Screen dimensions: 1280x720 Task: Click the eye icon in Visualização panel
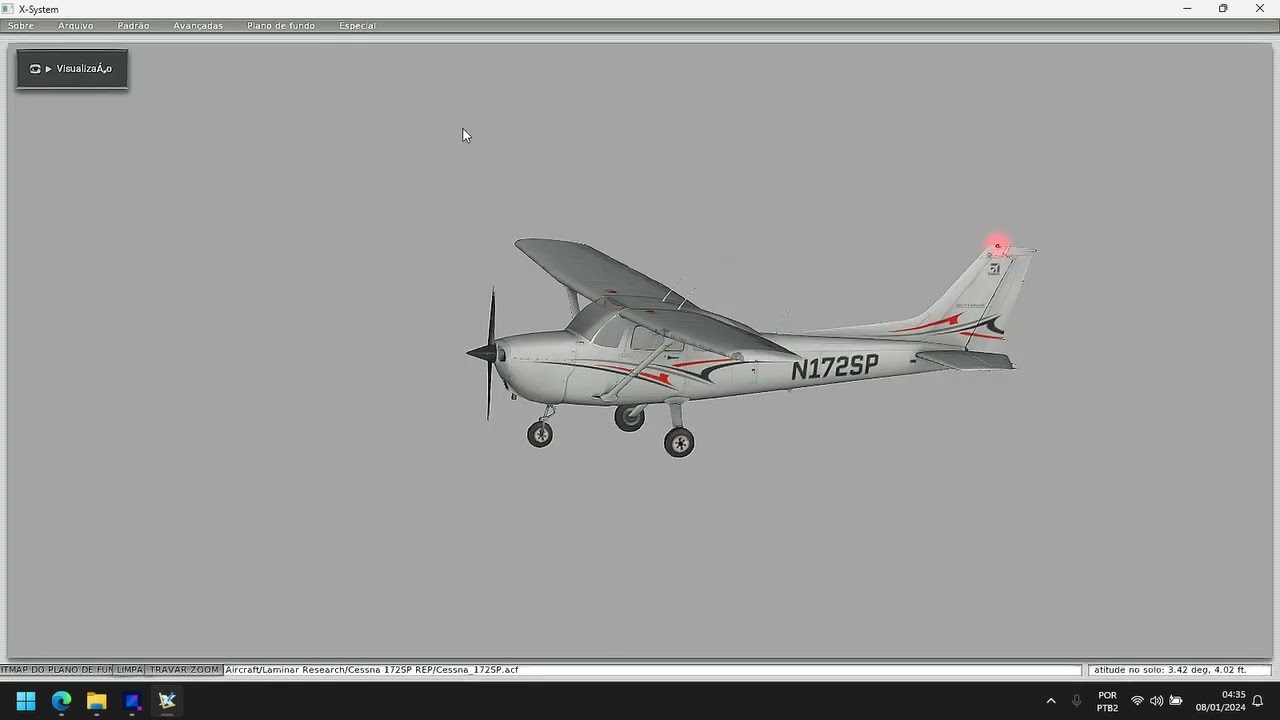[35, 69]
